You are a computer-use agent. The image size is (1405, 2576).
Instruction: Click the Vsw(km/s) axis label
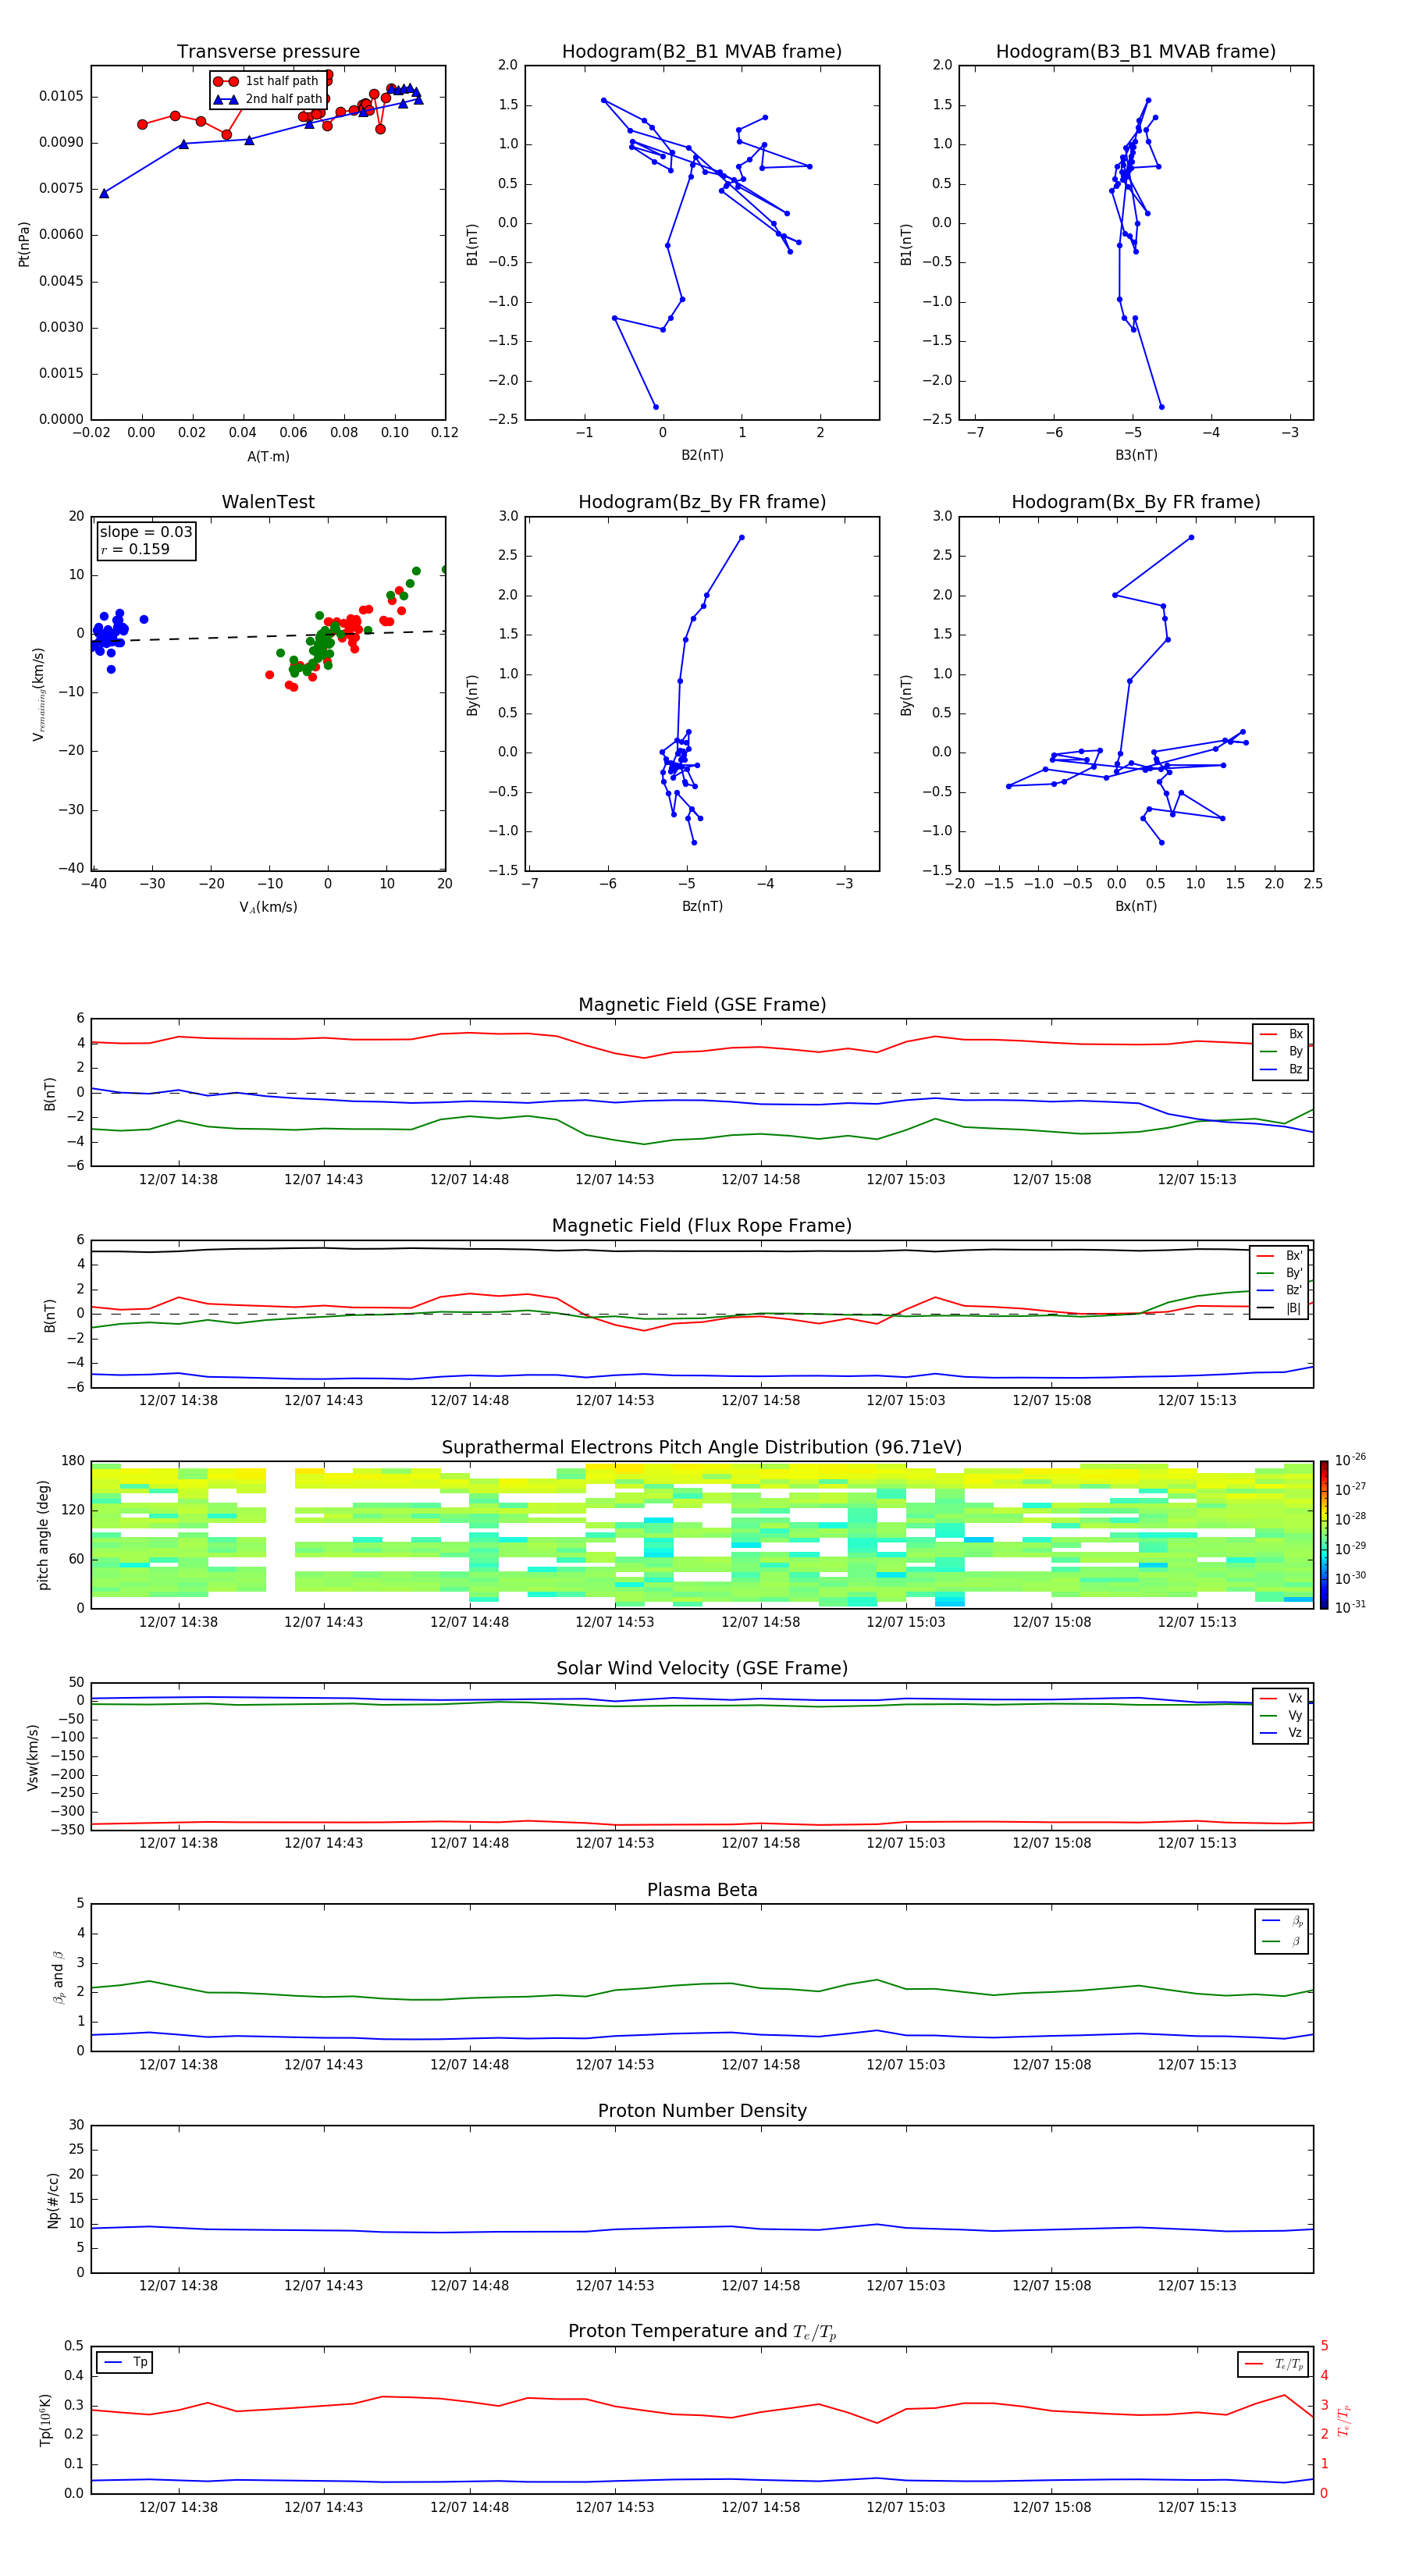(x=33, y=1757)
